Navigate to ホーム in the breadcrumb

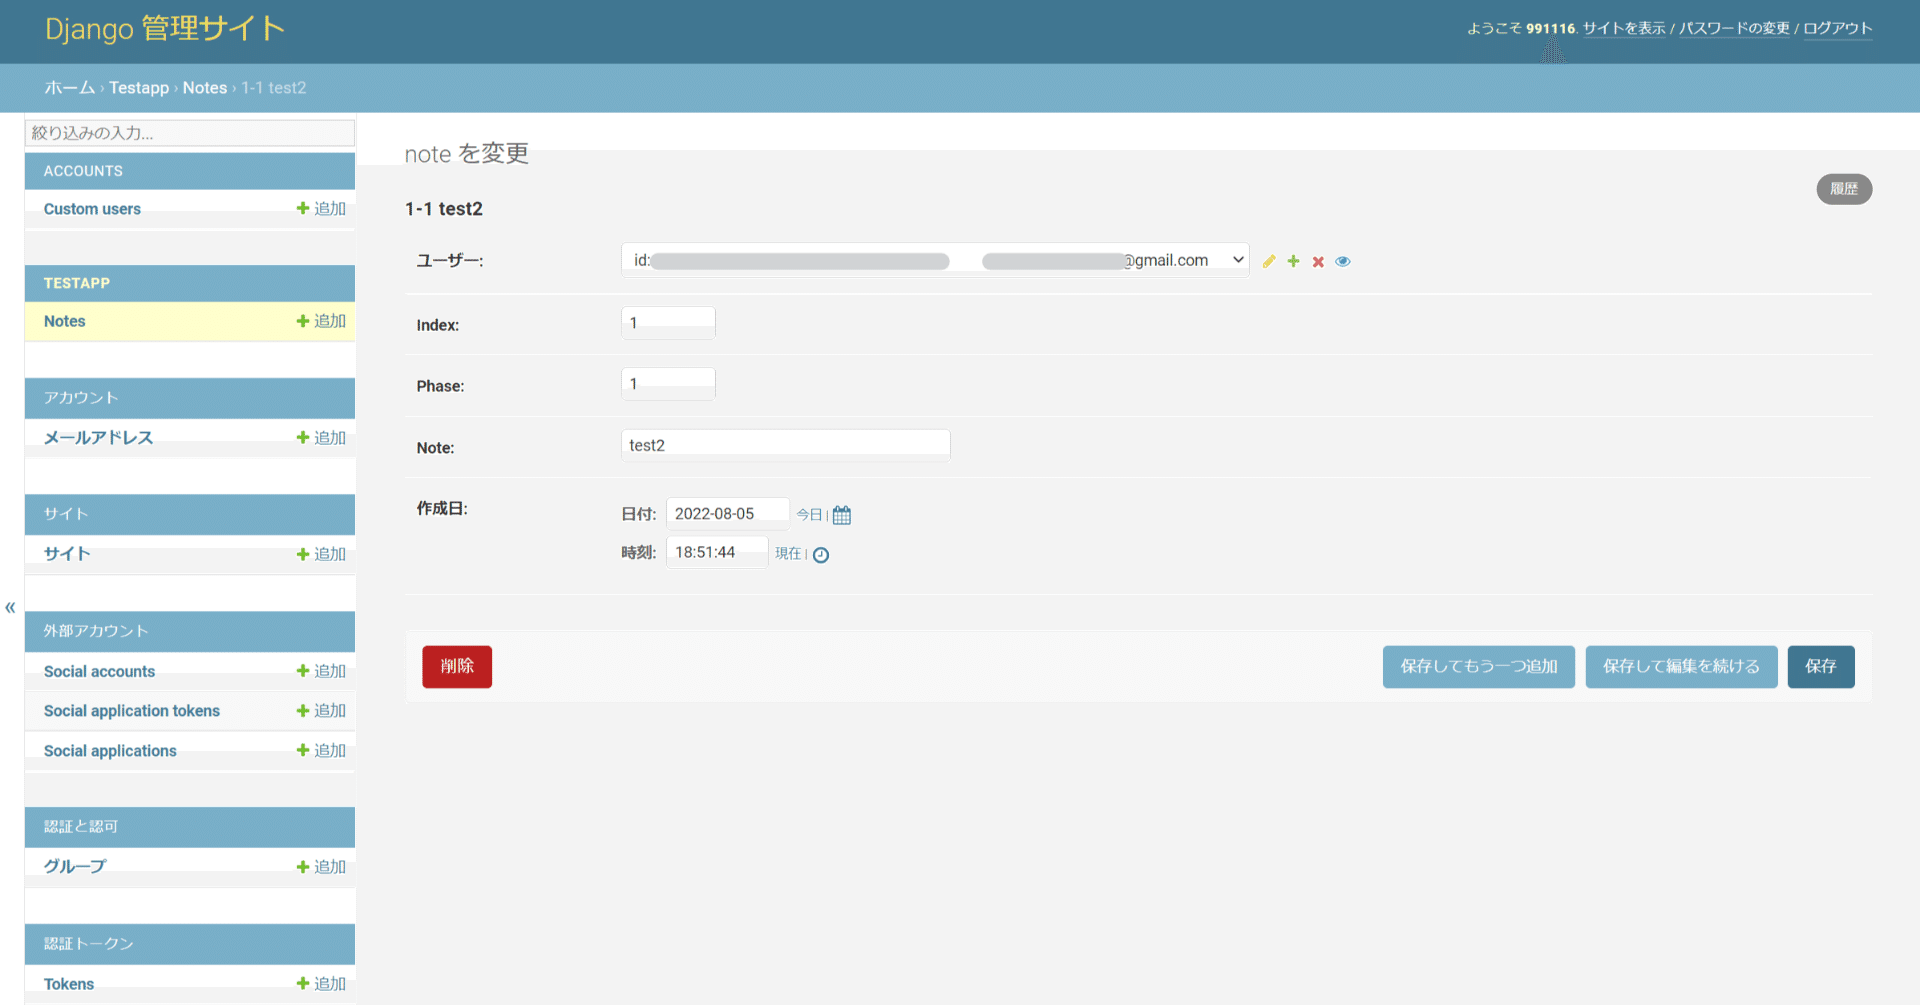[x=68, y=88]
